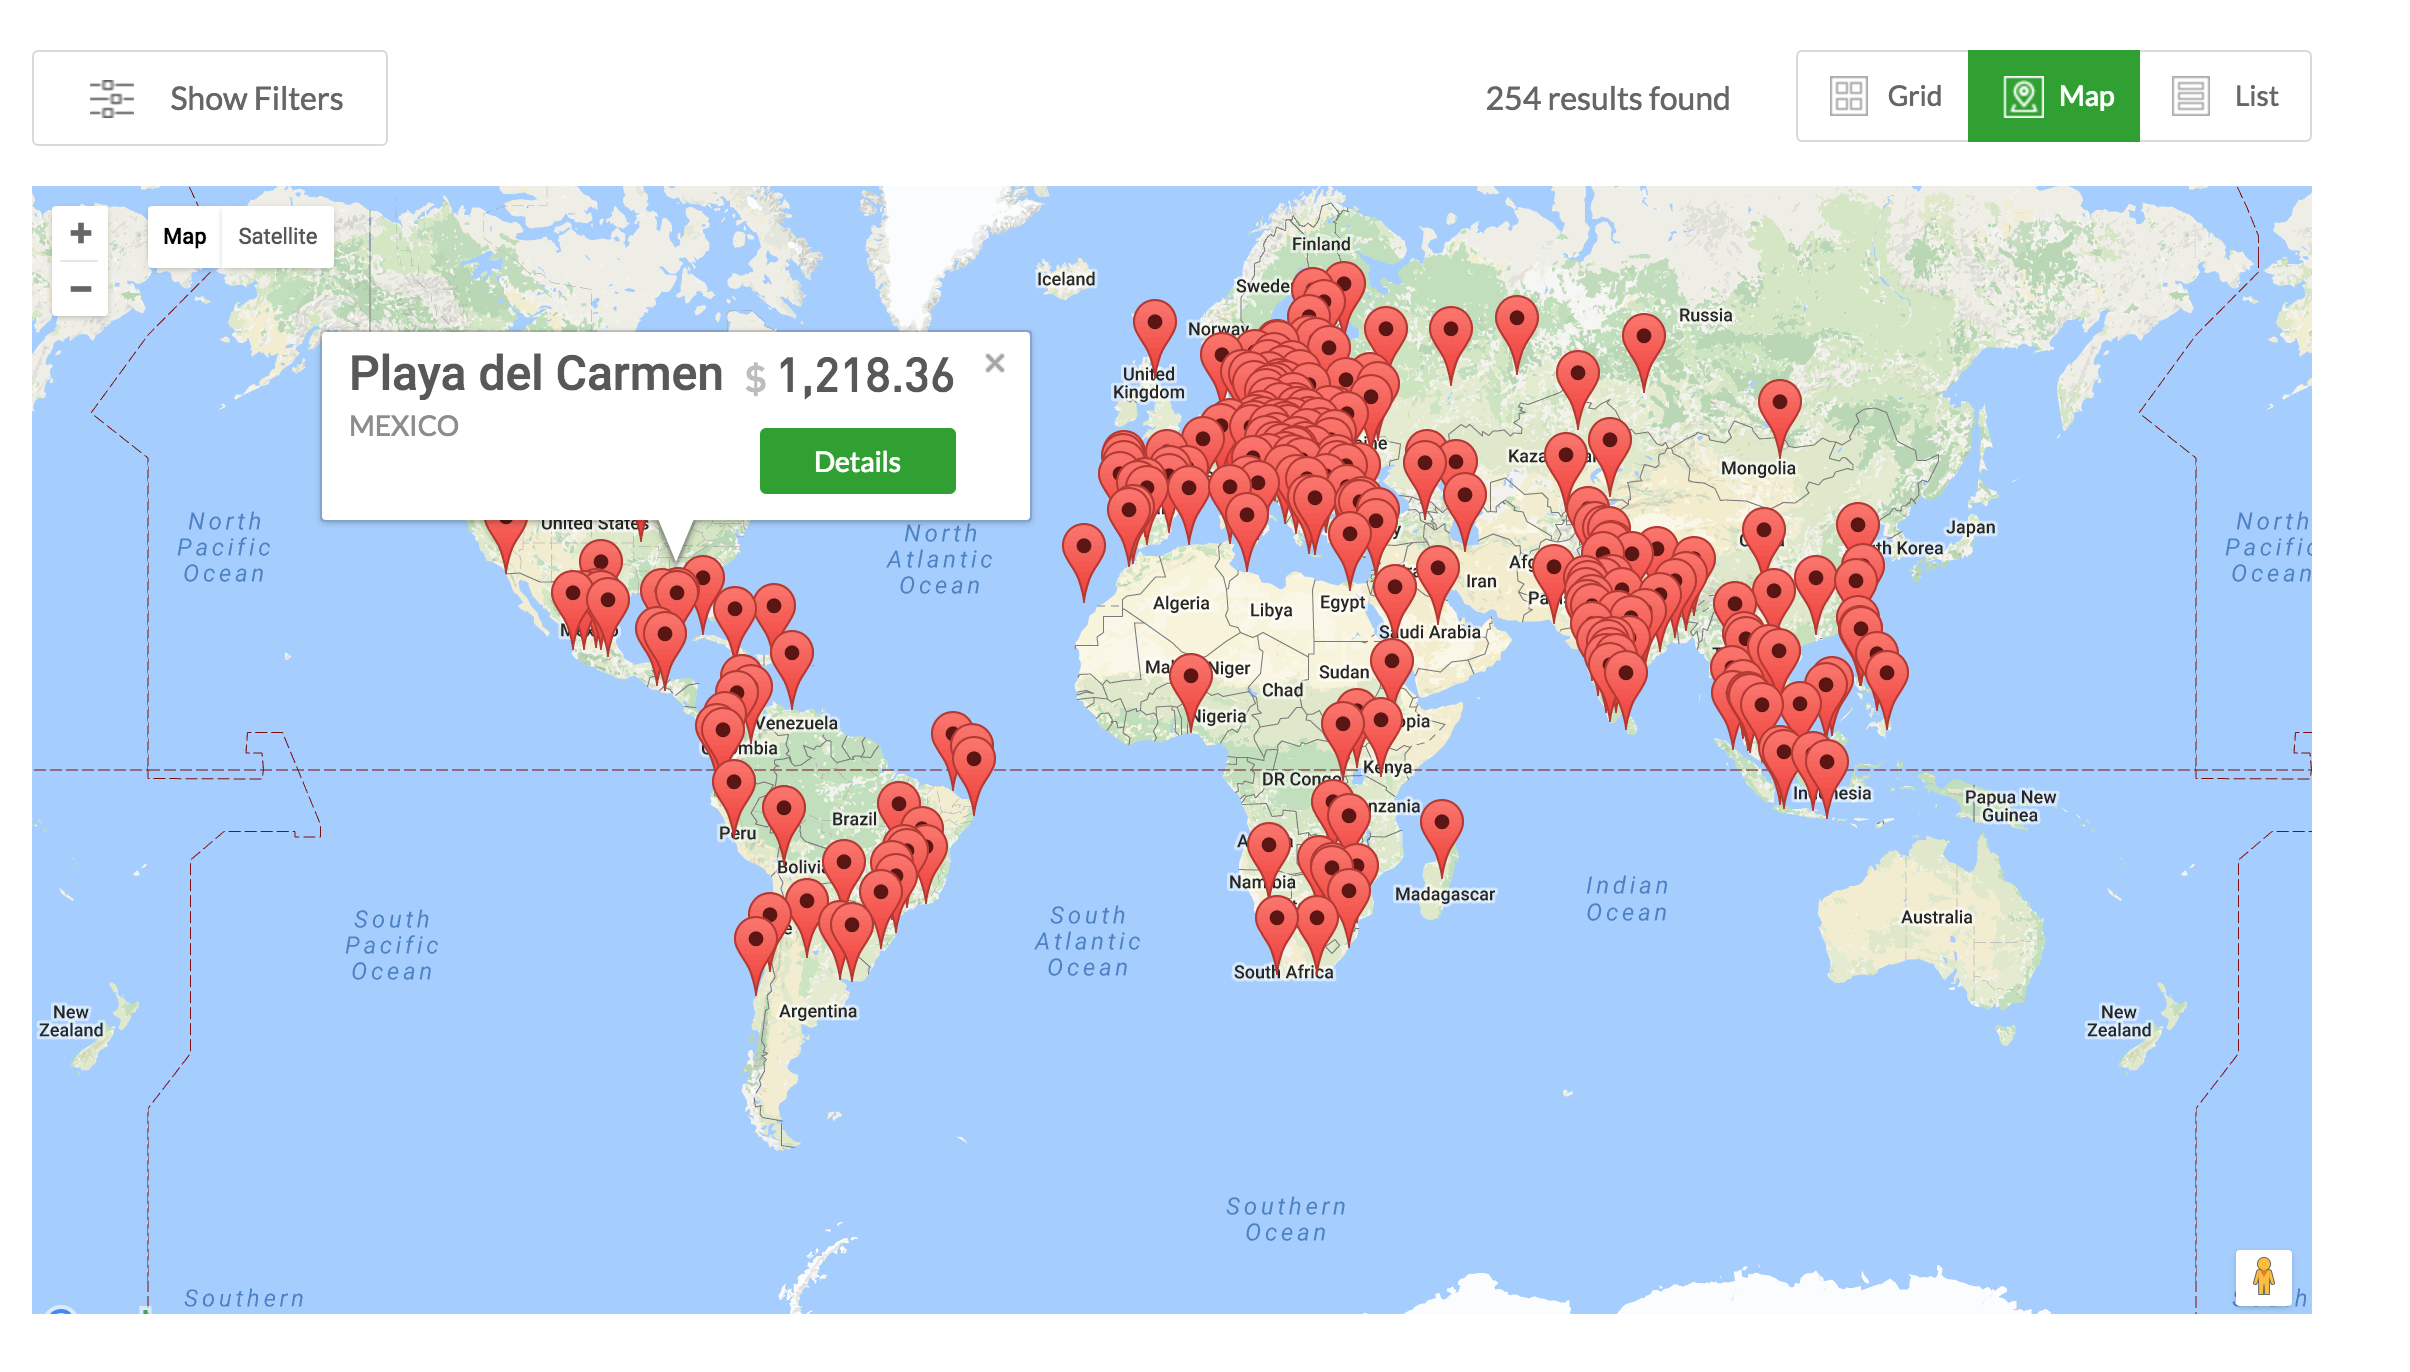This screenshot has height=1372, width=2410.
Task: Zoom out with the minus button
Action: (80, 289)
